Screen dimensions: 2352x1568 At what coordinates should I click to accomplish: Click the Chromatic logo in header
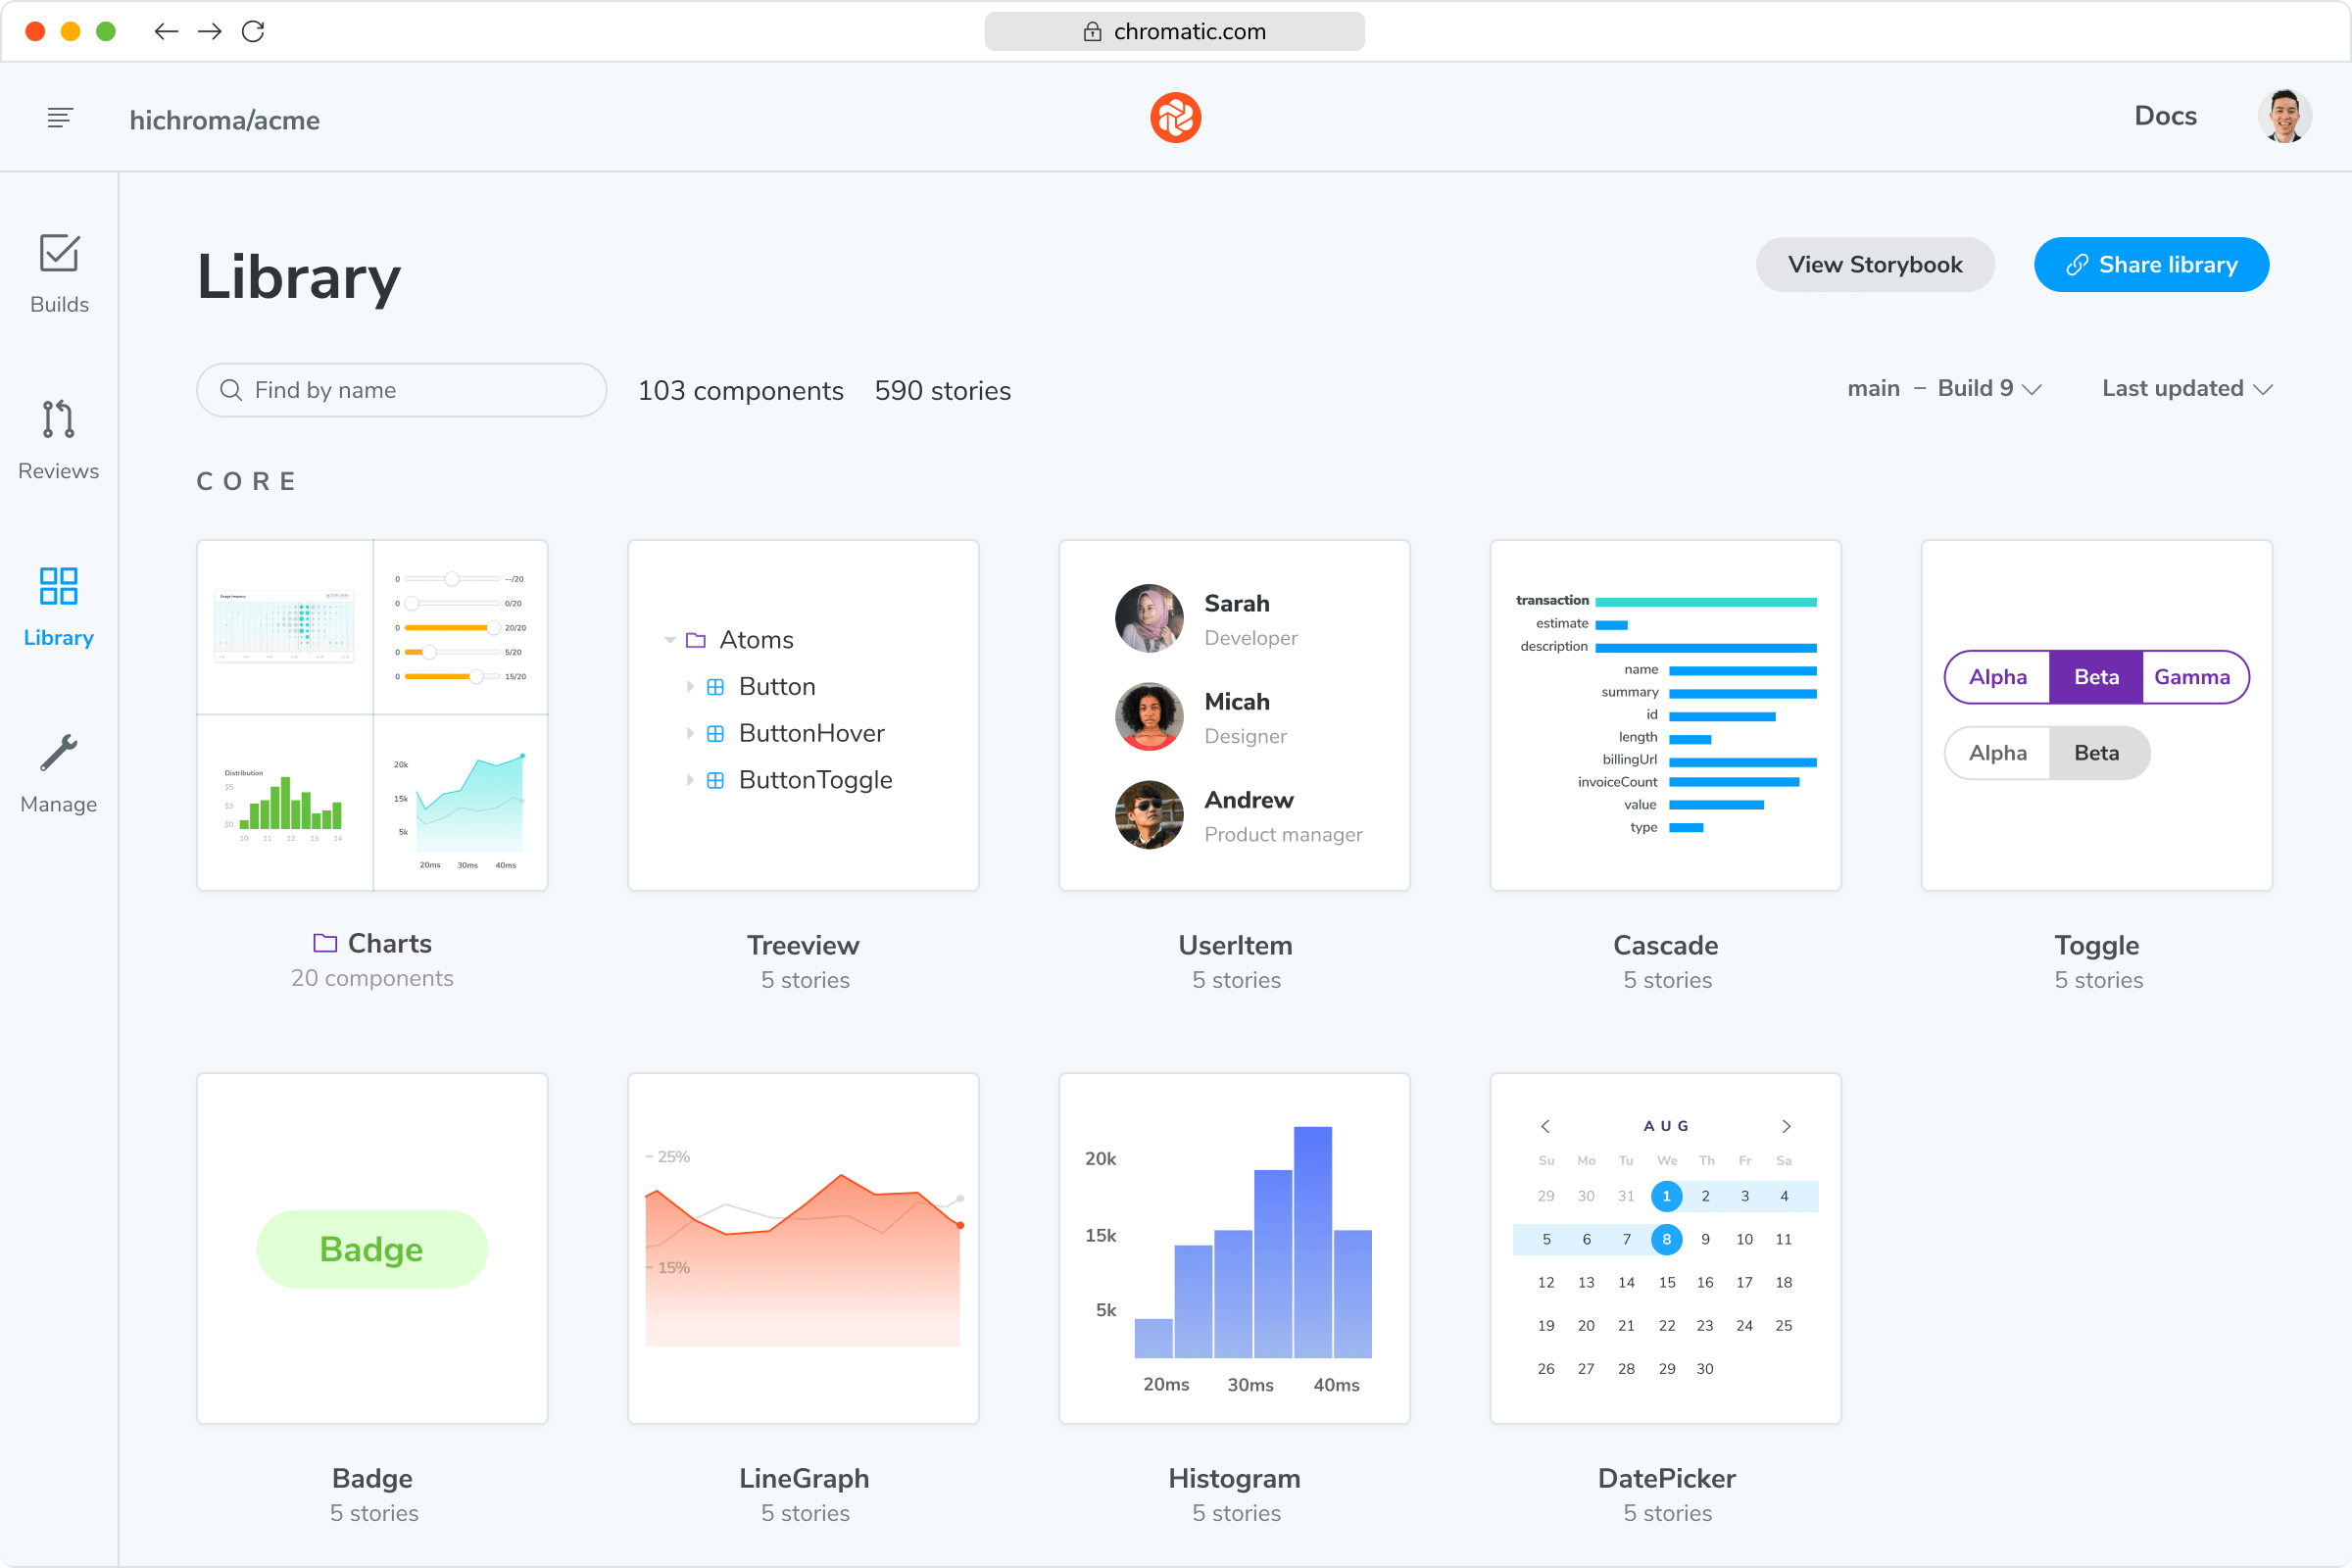point(1176,118)
